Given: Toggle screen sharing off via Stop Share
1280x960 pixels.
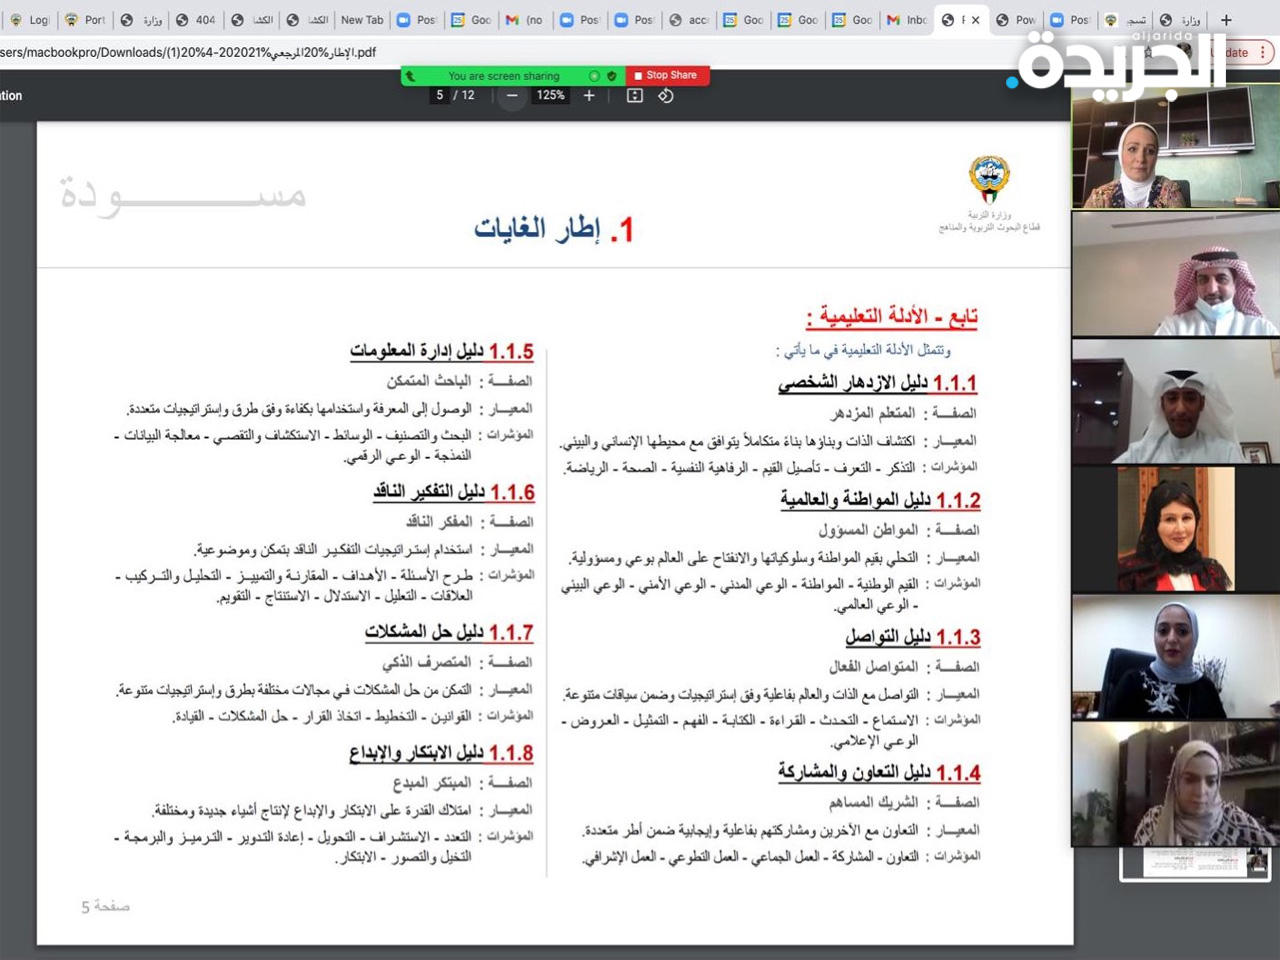Looking at the screenshot, I should 667,75.
